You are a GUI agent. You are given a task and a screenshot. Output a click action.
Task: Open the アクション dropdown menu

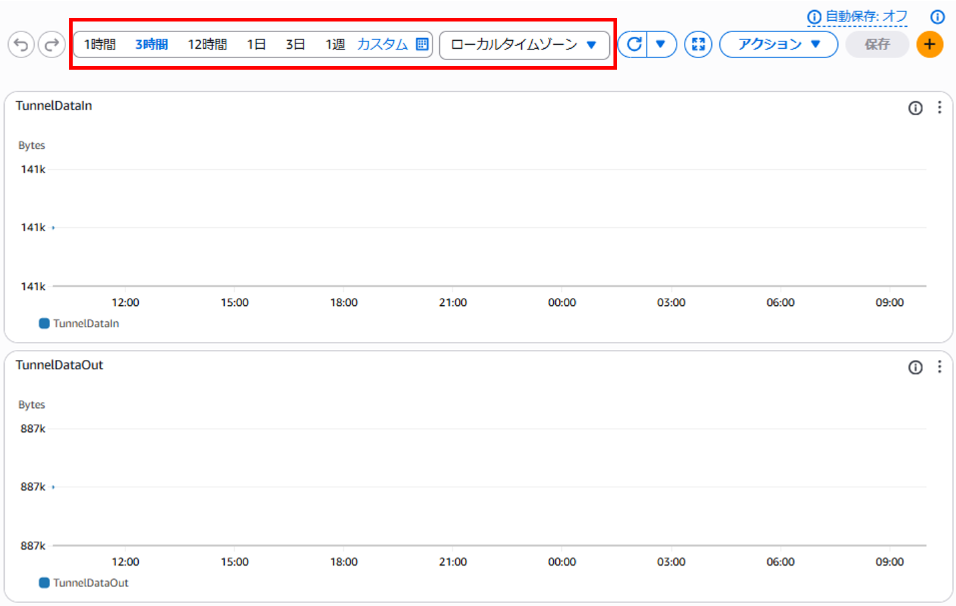779,44
